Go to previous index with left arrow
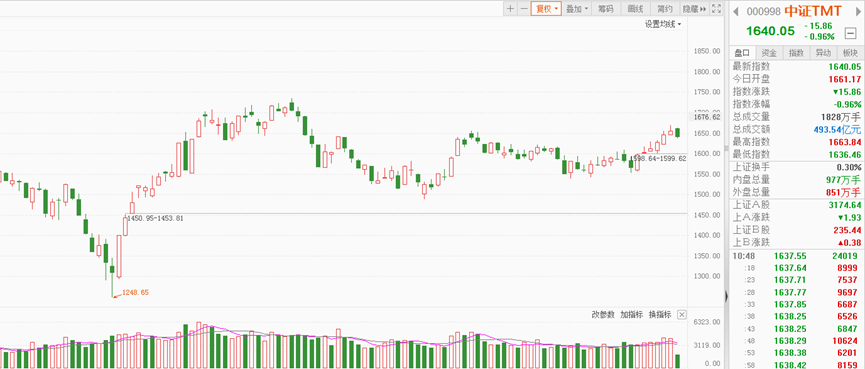The image size is (865, 369). (x=737, y=11)
